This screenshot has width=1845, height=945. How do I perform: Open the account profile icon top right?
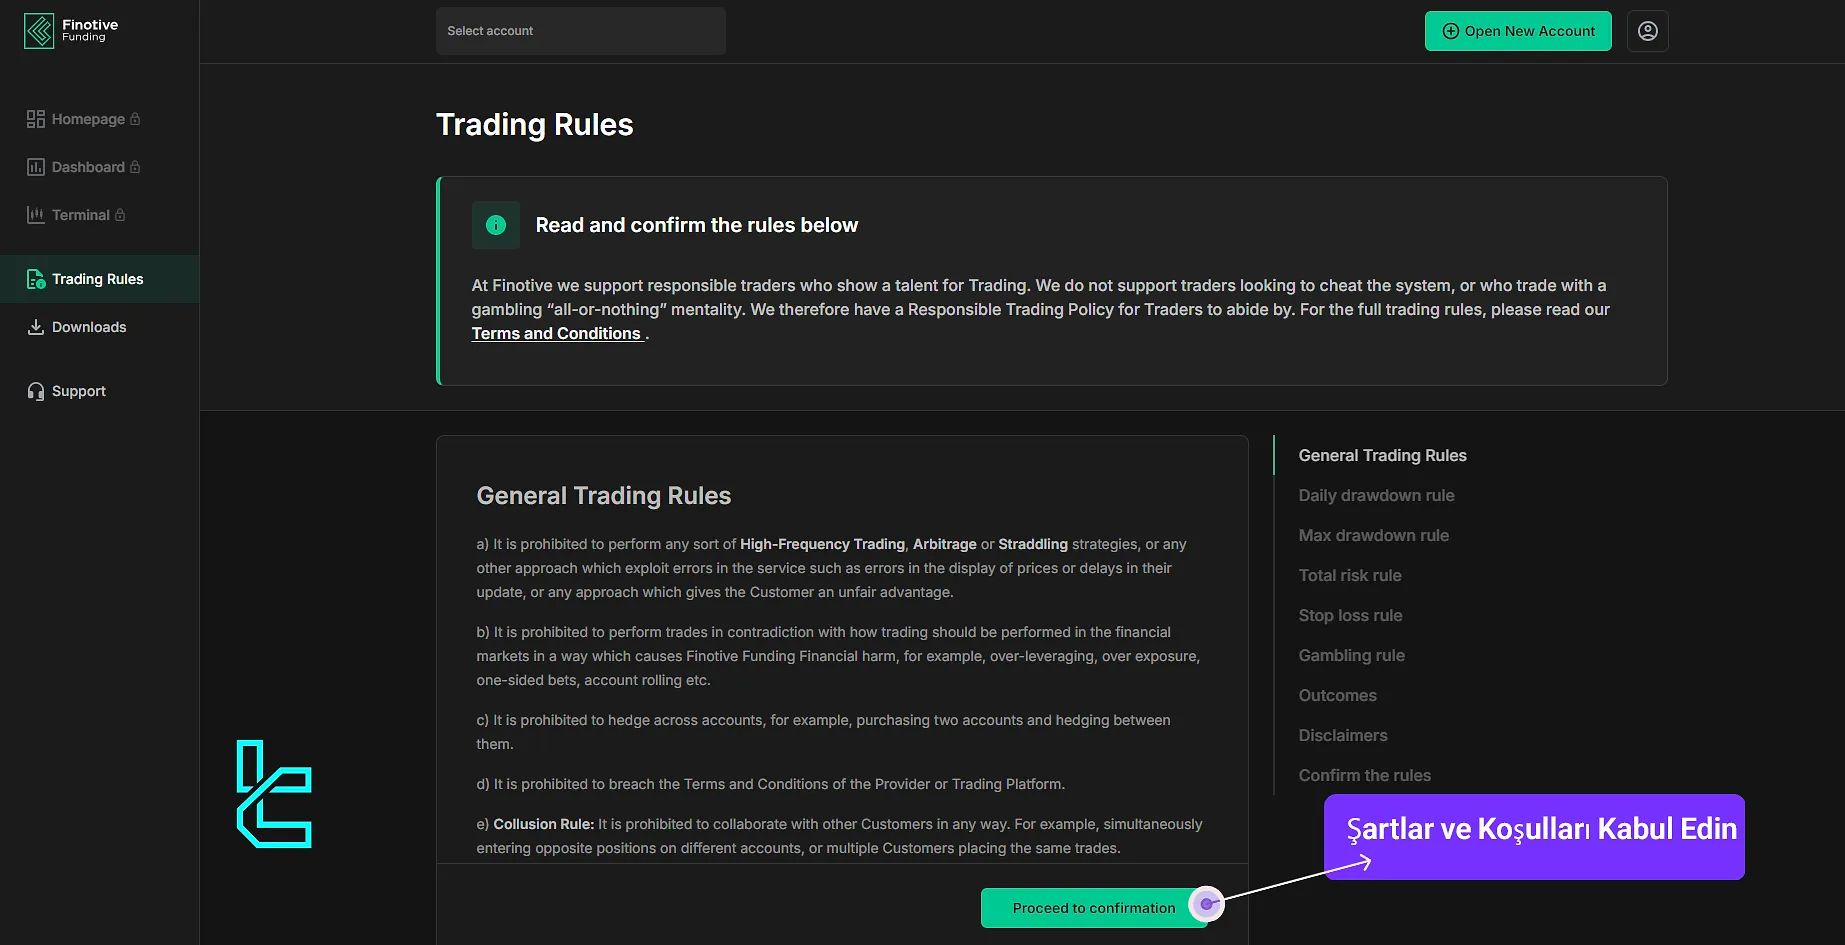[1647, 30]
